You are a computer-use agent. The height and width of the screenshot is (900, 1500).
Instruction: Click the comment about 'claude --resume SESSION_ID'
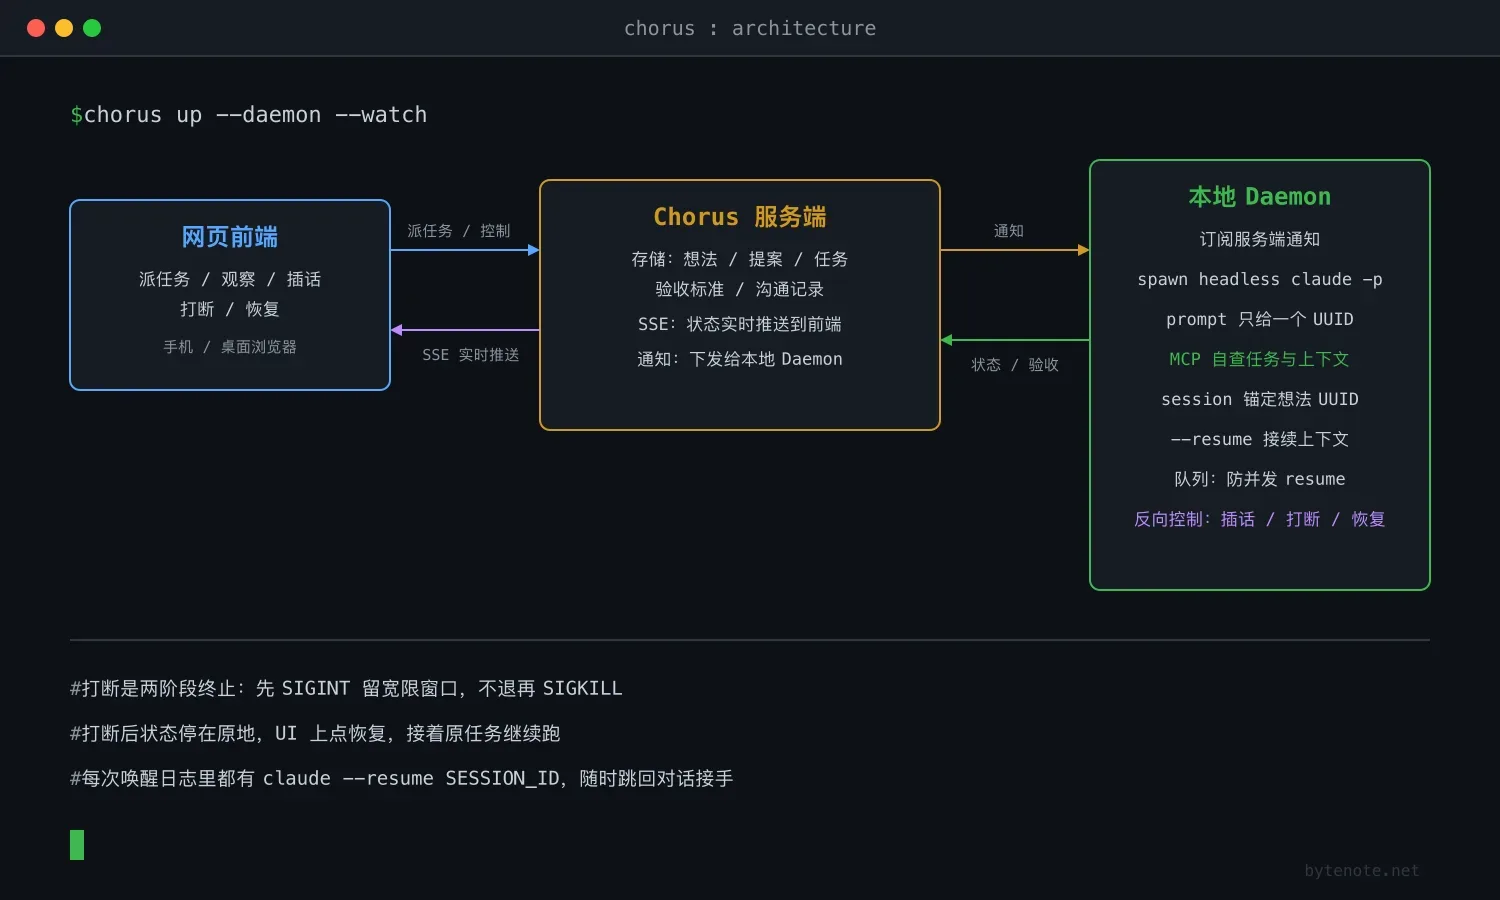(402, 778)
